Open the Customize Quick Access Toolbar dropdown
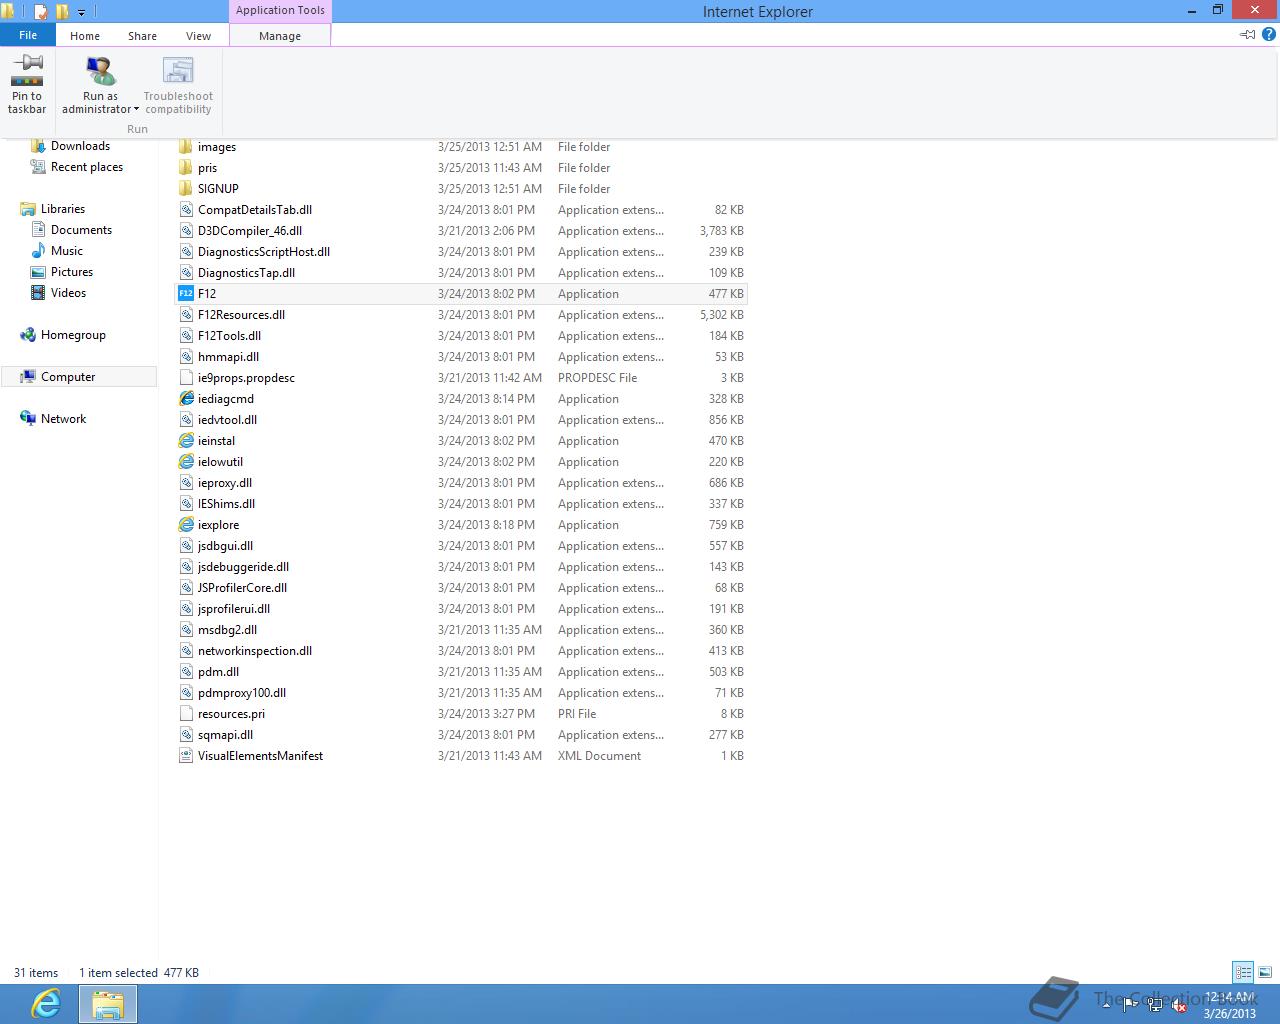1280x1024 pixels. [x=82, y=13]
